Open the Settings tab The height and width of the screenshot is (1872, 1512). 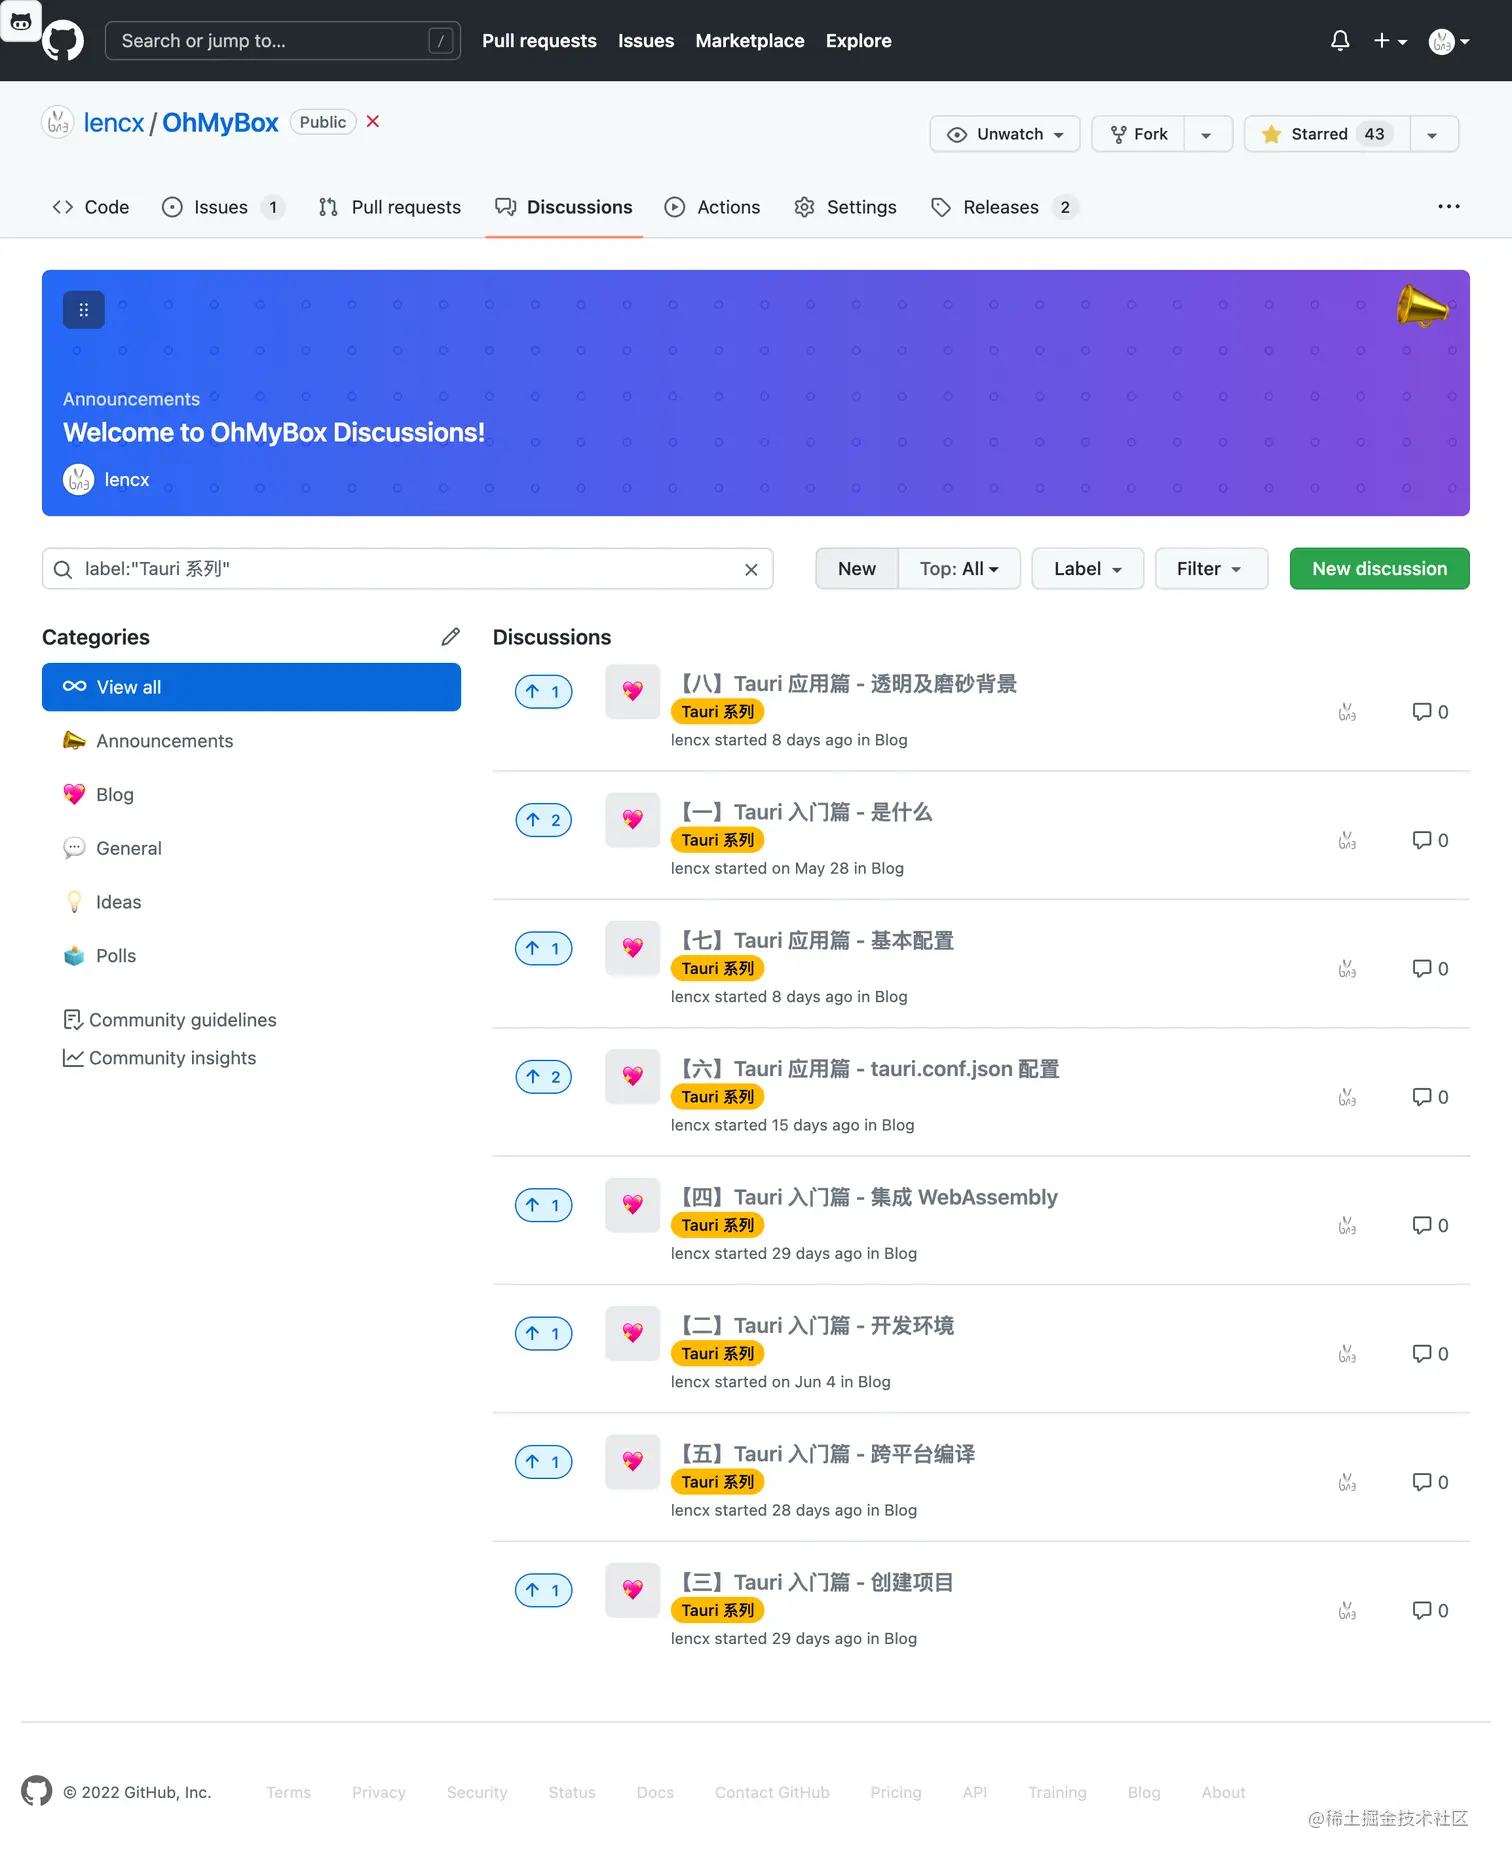tap(846, 207)
